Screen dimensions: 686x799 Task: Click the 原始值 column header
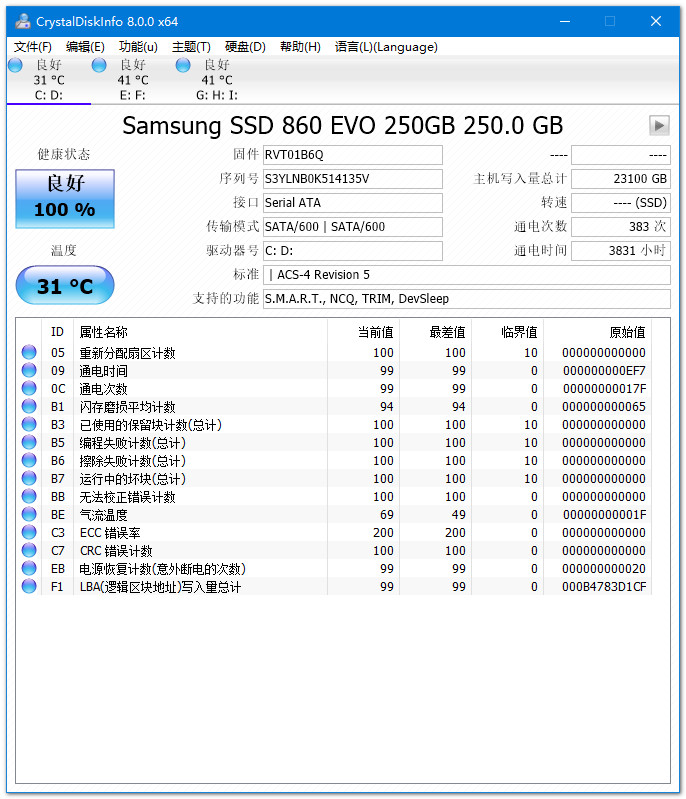click(597, 332)
